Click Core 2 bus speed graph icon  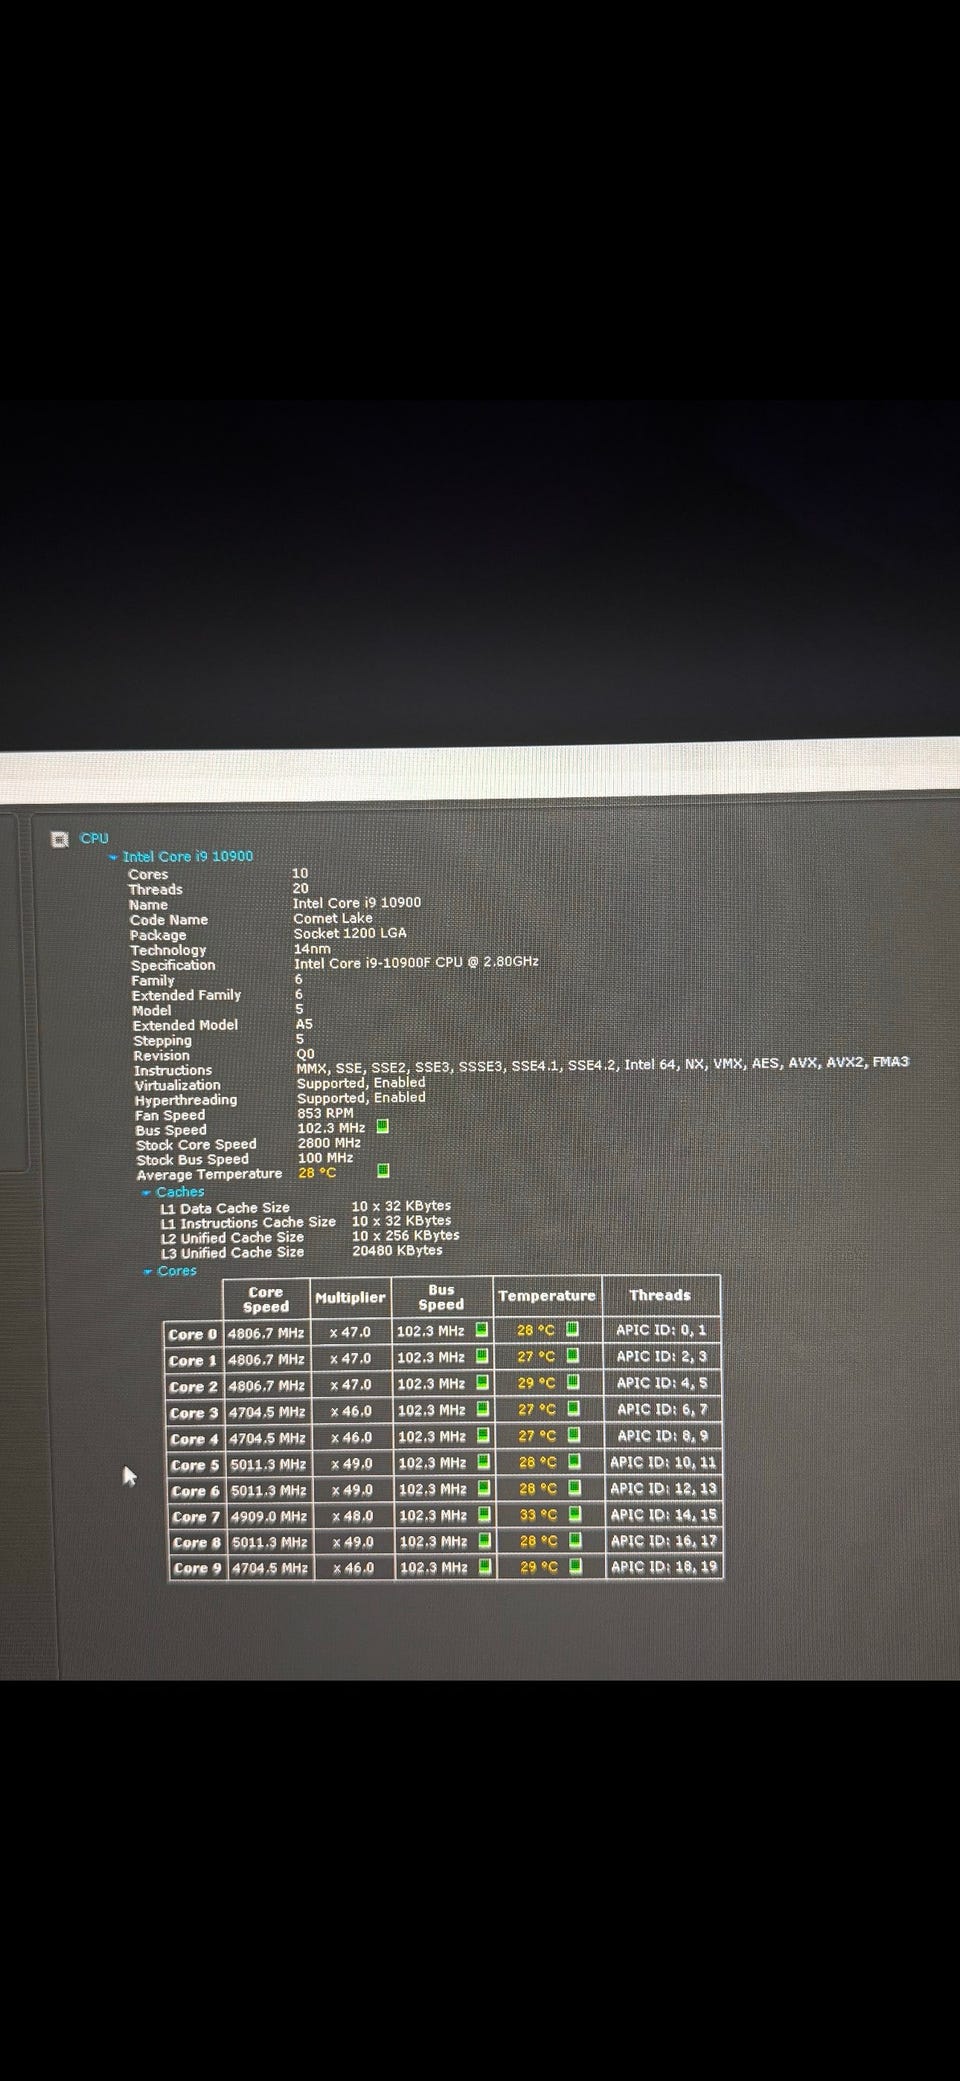tap(482, 1383)
